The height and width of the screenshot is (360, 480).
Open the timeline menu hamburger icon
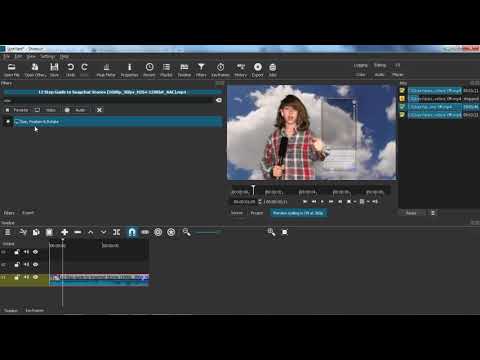click(8, 232)
